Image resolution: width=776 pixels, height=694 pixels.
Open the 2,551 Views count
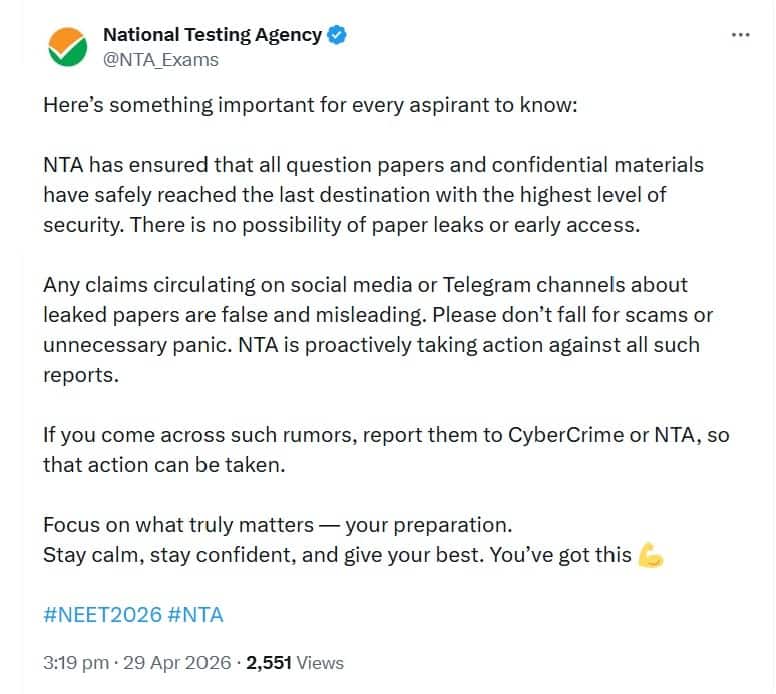[295, 663]
